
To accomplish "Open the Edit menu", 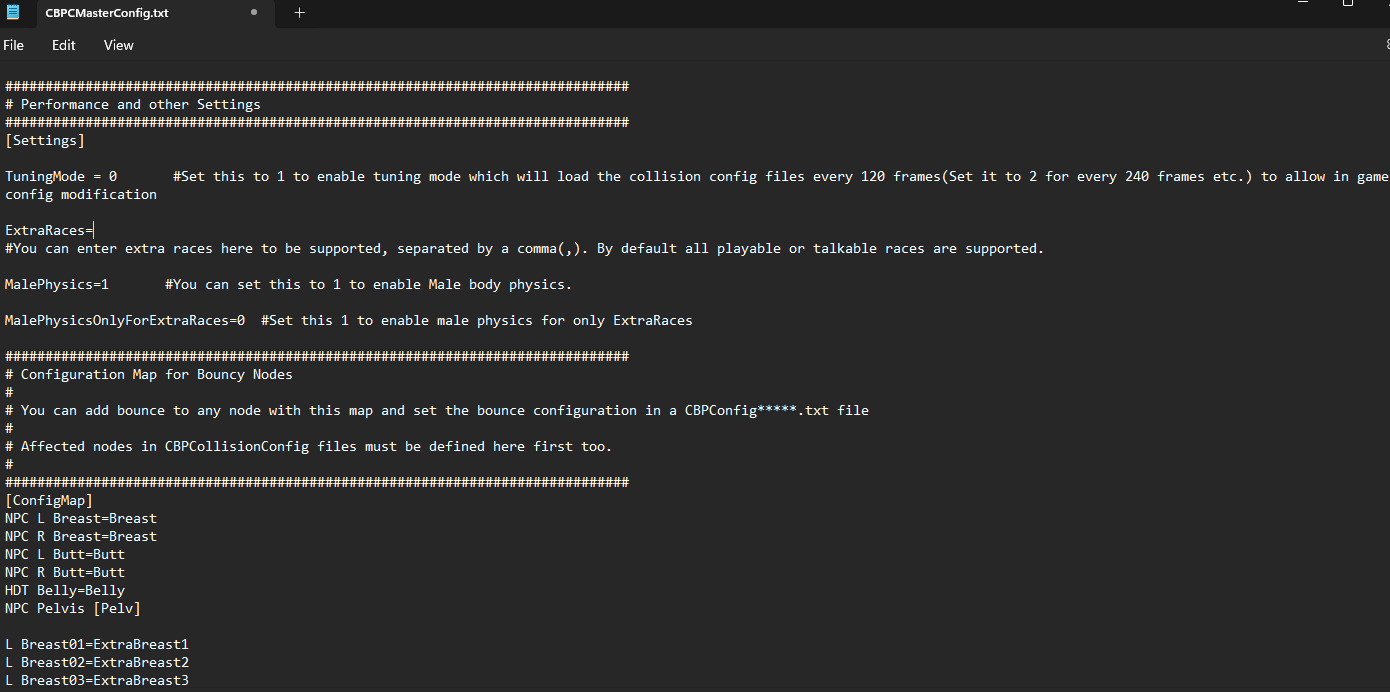I will 64,45.
